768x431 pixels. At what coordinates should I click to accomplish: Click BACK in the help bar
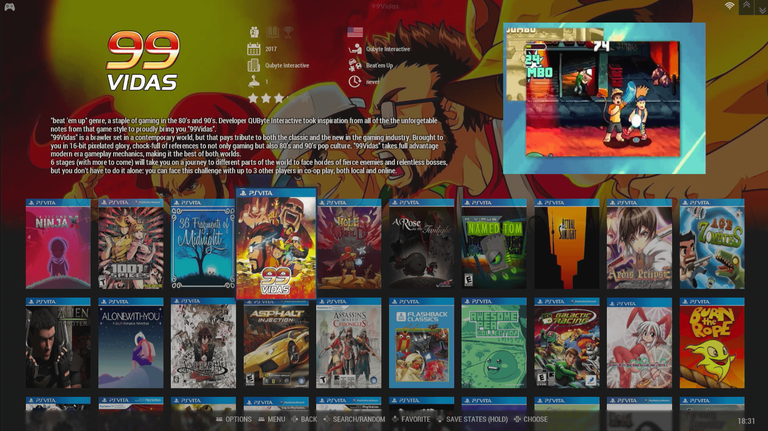[x=304, y=419]
